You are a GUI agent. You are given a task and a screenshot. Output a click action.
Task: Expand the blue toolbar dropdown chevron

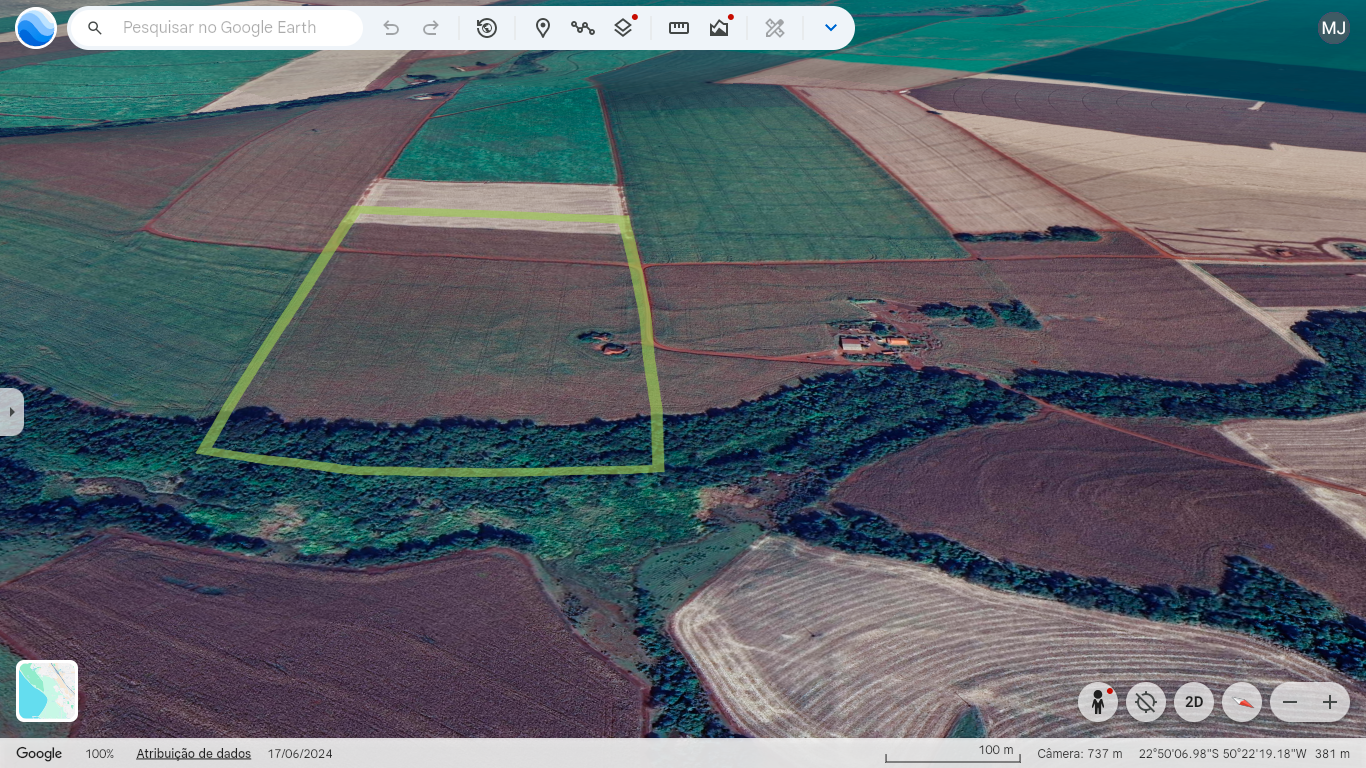[x=831, y=28]
